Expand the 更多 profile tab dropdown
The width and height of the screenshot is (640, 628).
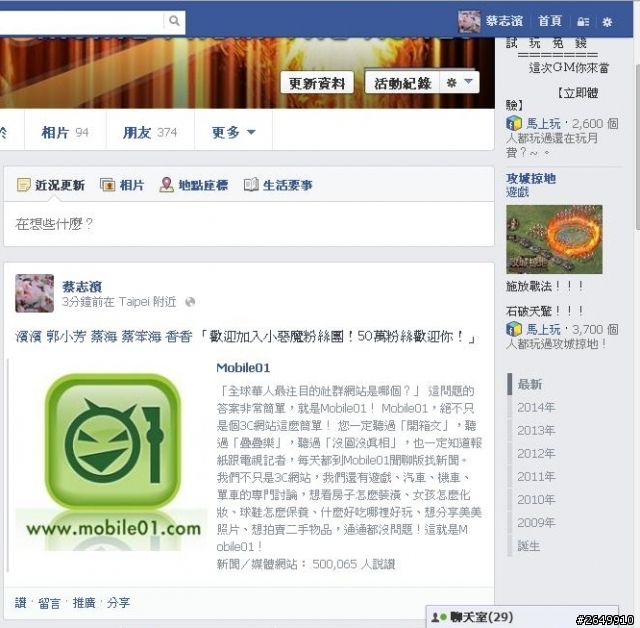pyautogui.click(x=233, y=132)
